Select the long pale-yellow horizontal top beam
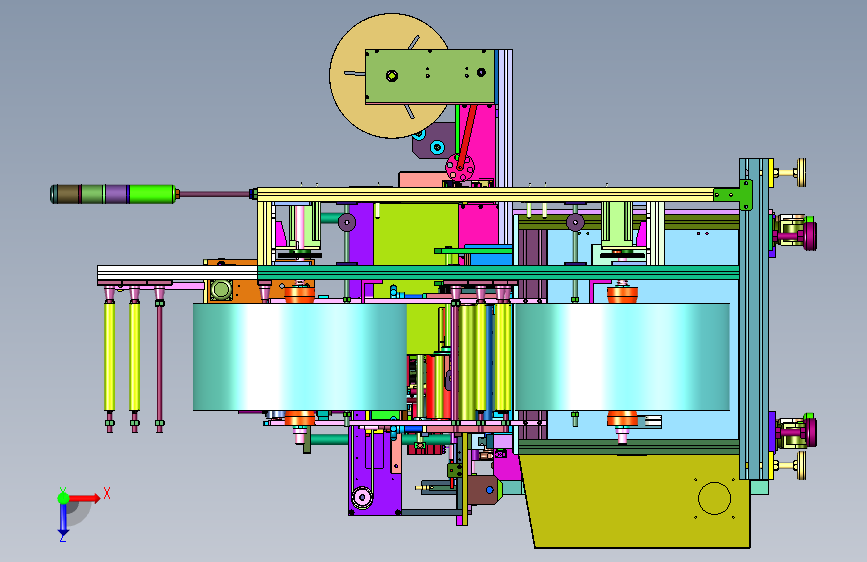867x562 pixels. (x=485, y=195)
